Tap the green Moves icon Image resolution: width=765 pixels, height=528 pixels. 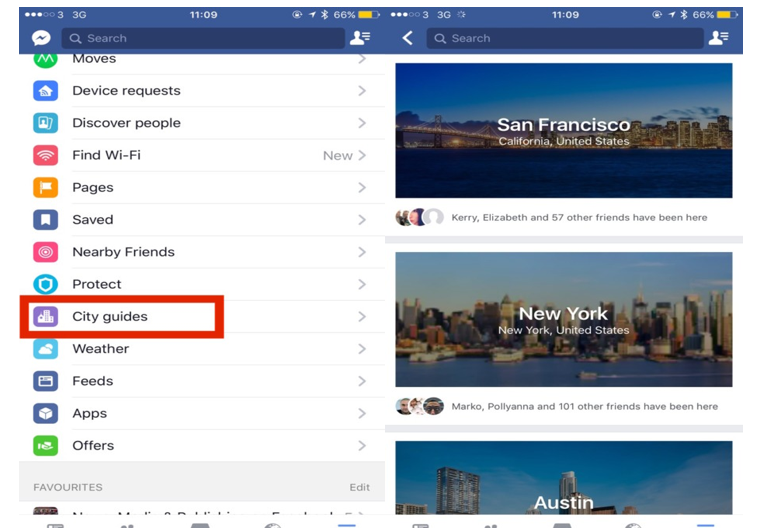click(45, 61)
